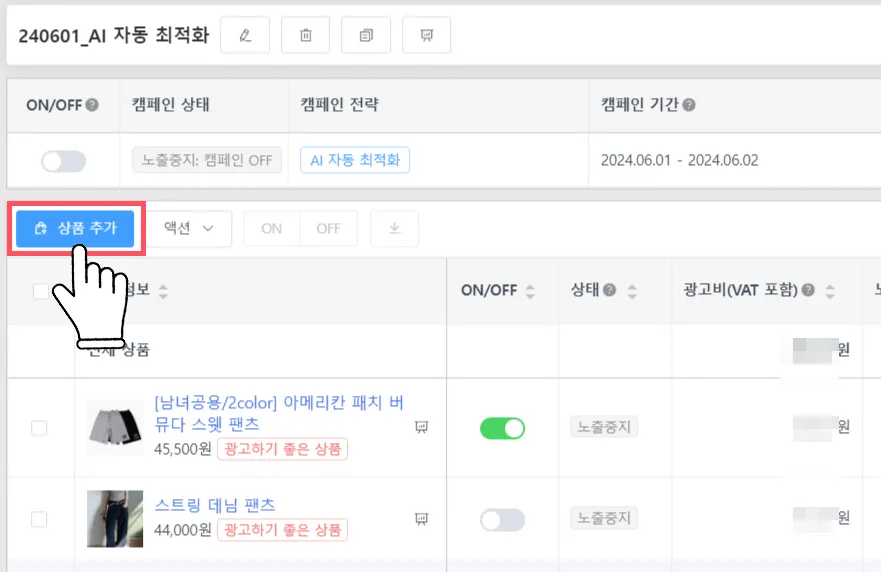Disable the ad toggle for 버뮤다 스웻 팬츠

502,428
